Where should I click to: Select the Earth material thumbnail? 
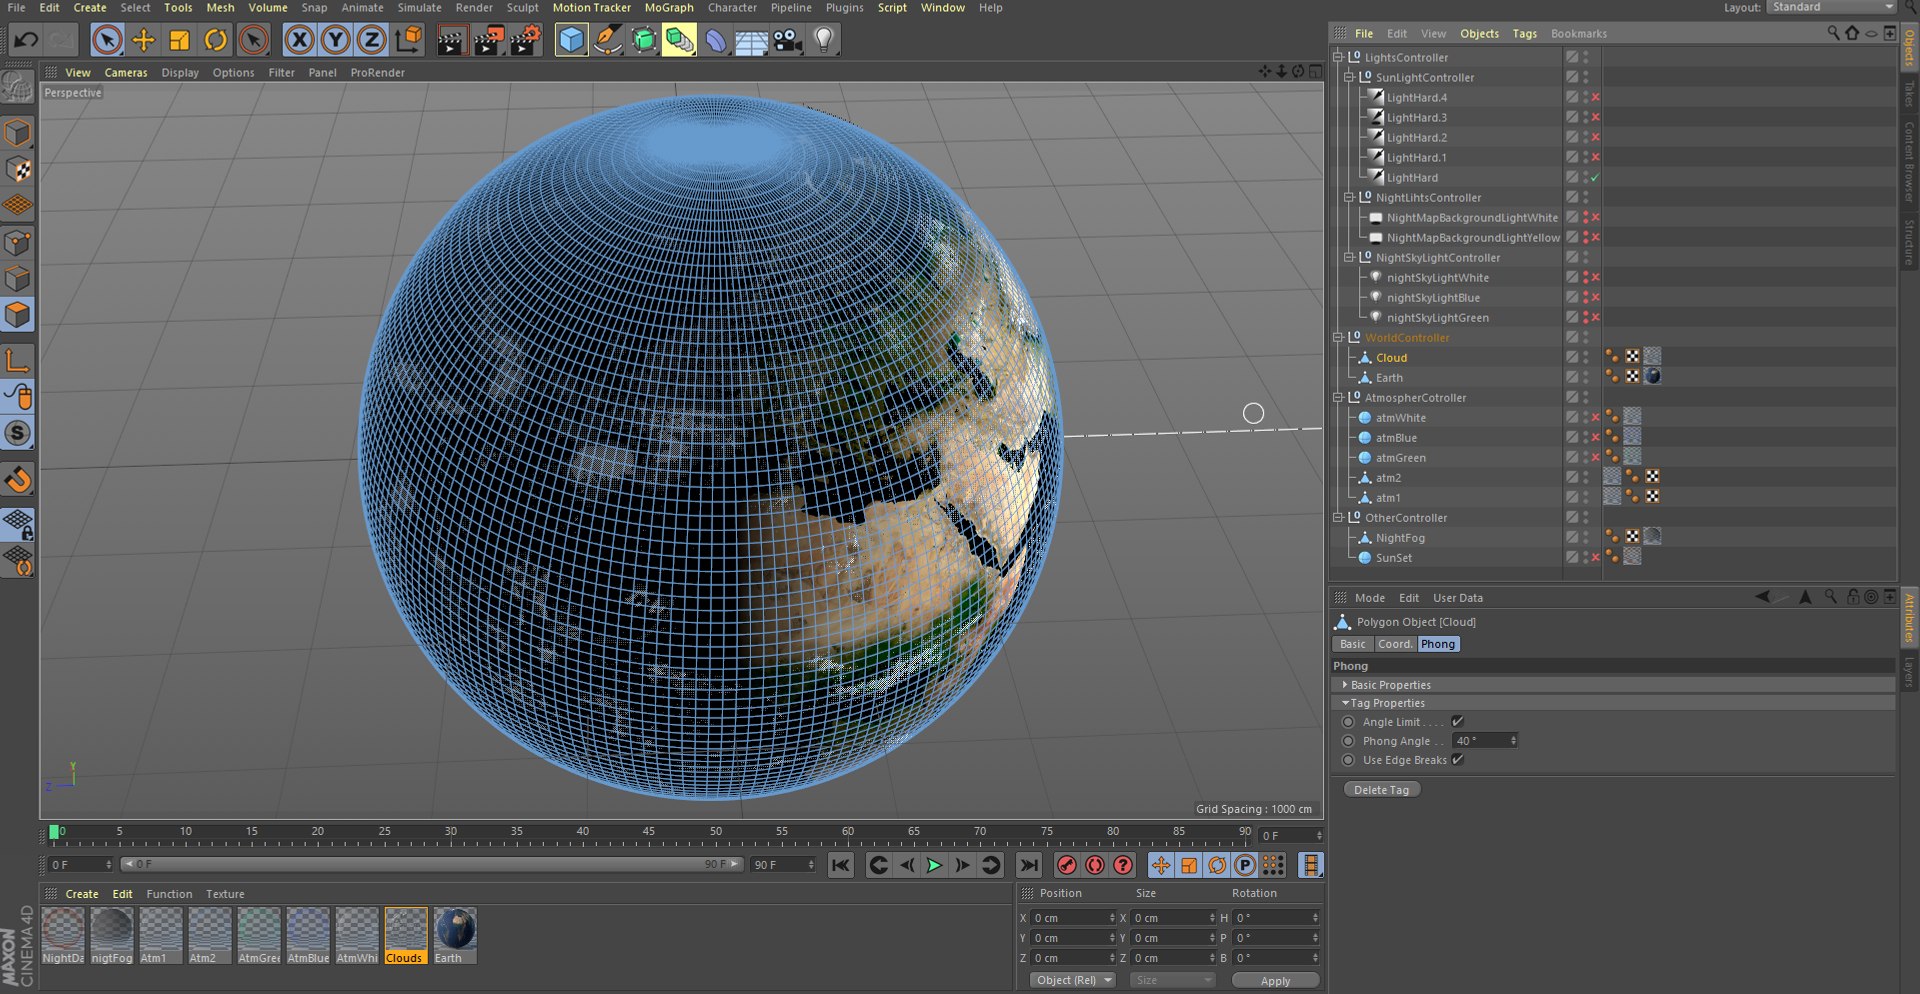(455, 936)
